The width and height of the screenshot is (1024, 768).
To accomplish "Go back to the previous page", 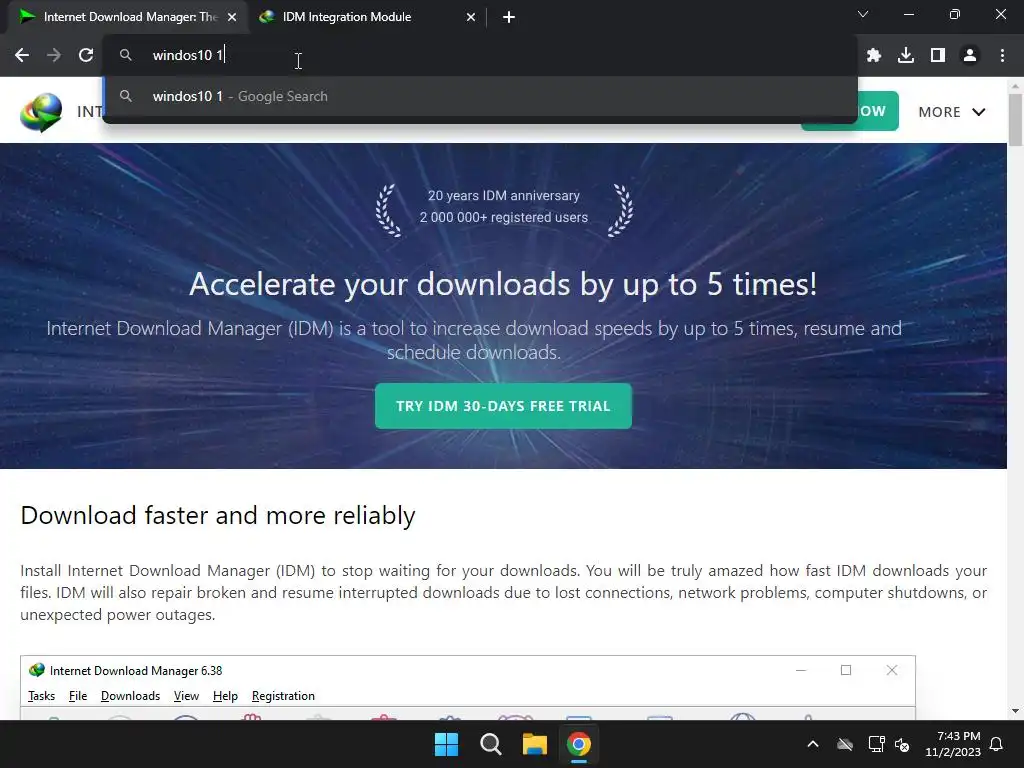I will tap(22, 56).
